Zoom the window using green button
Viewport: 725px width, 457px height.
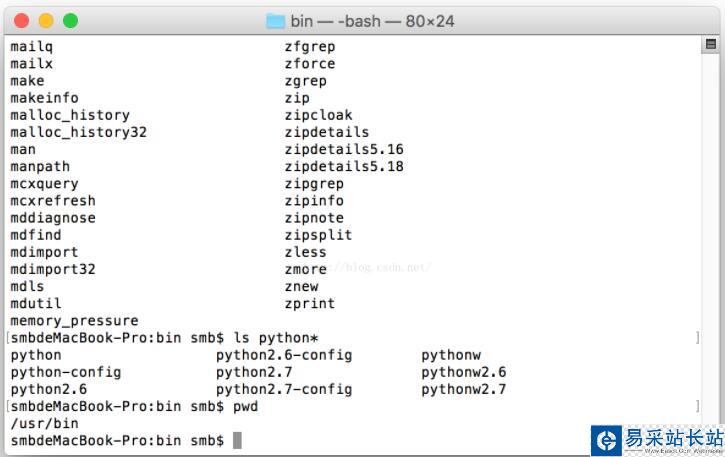click(x=70, y=20)
